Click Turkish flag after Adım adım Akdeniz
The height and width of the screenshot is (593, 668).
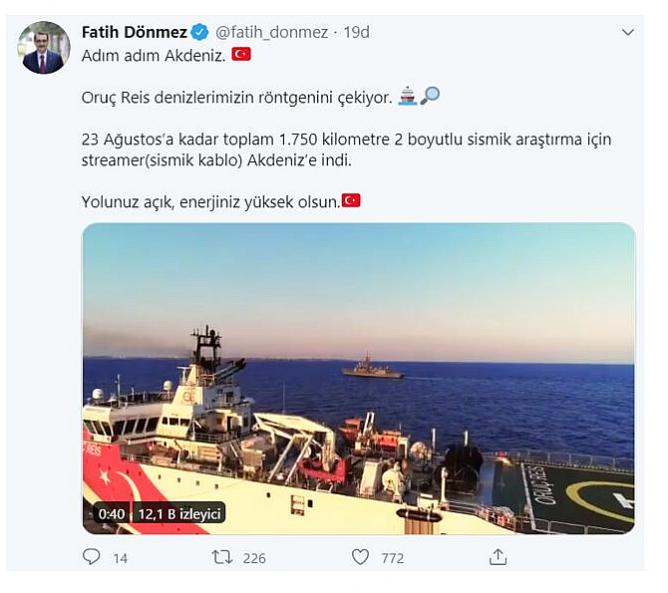241,54
